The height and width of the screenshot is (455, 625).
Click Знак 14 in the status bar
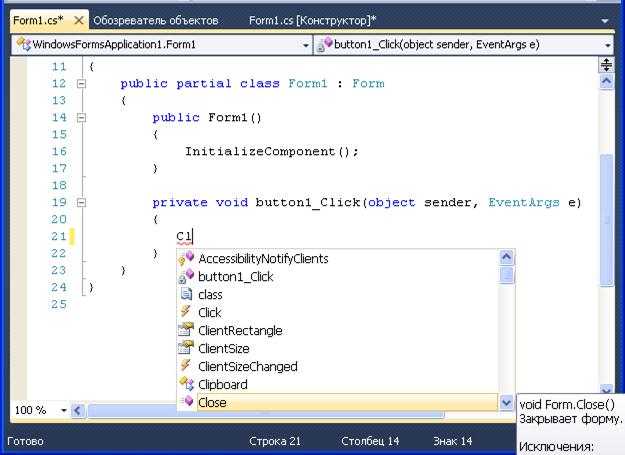click(x=452, y=441)
